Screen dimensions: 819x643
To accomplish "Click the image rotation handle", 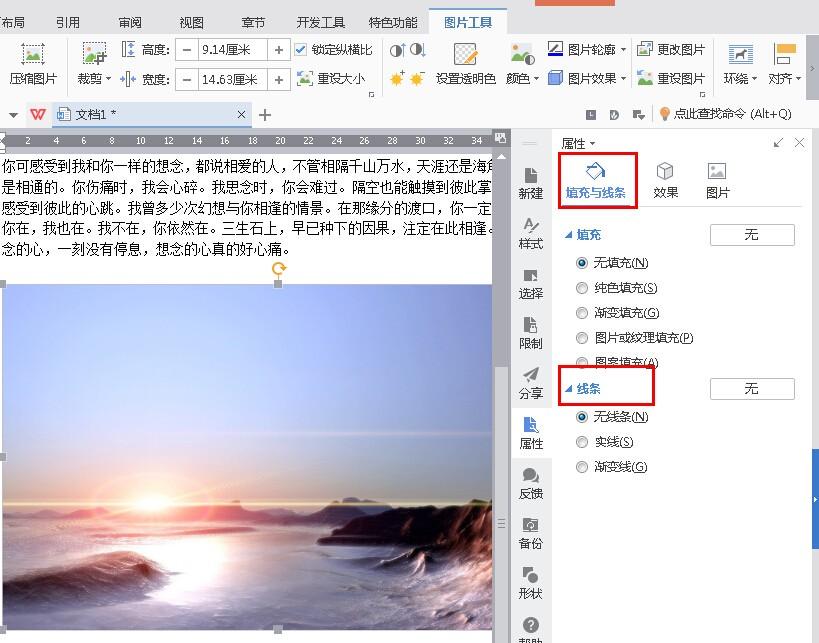I will [x=279, y=268].
